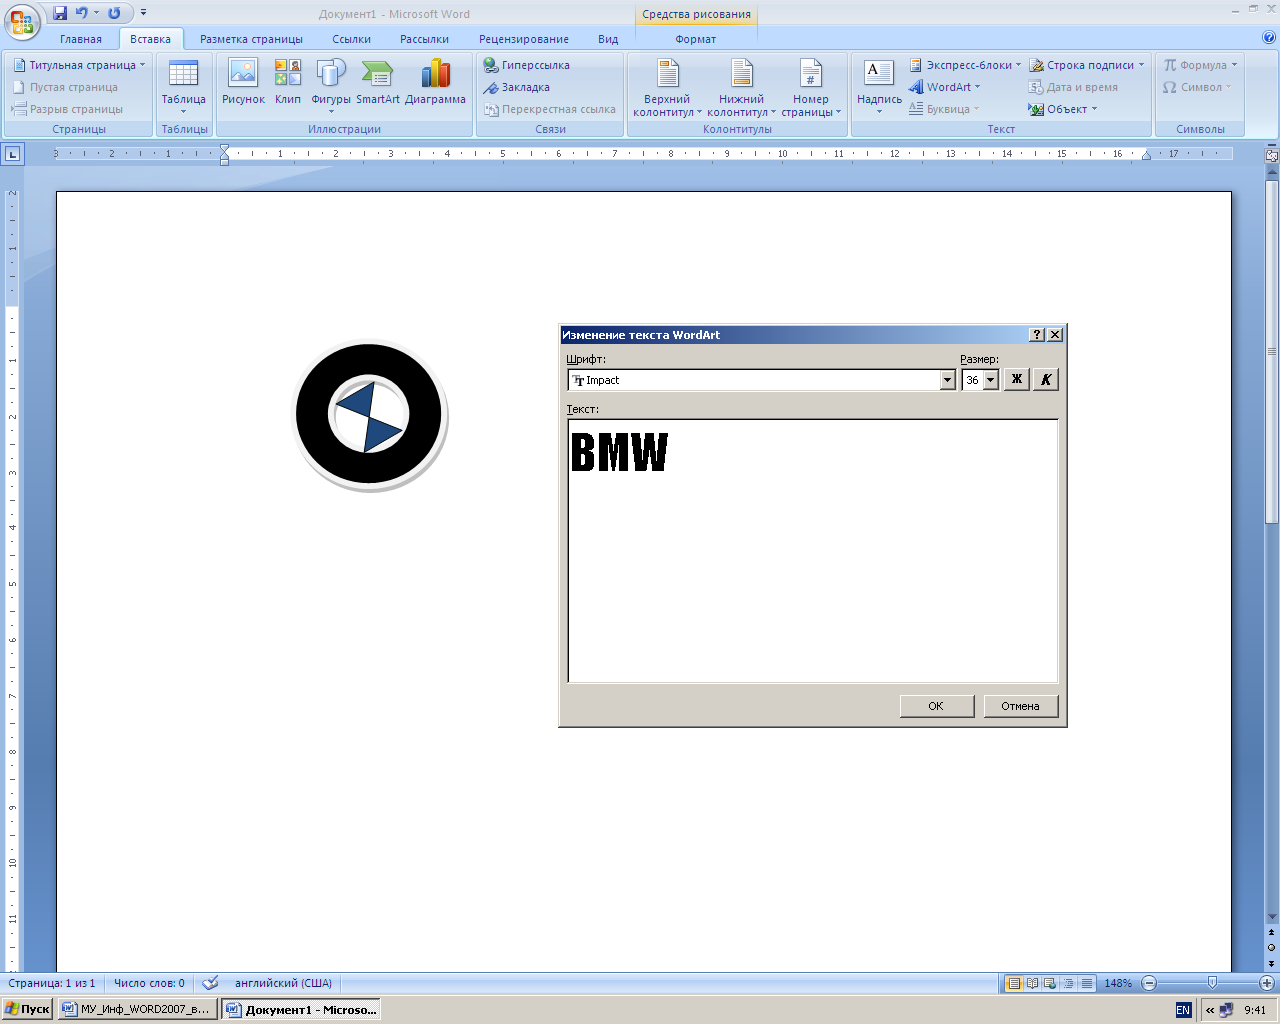Open Объект dropdown

tap(1063, 109)
